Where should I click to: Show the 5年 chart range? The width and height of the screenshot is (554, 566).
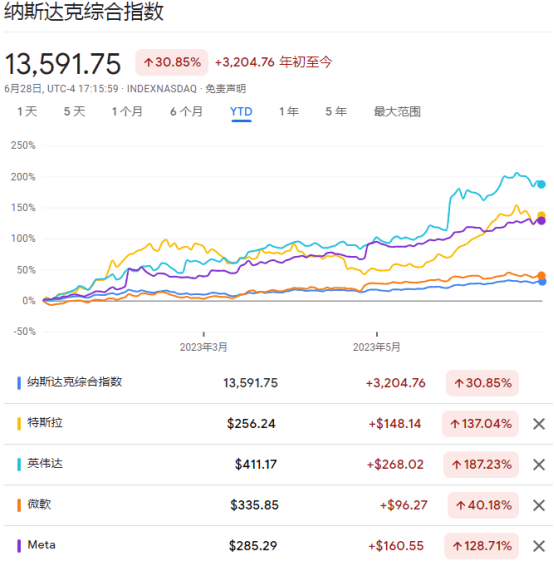click(x=336, y=112)
